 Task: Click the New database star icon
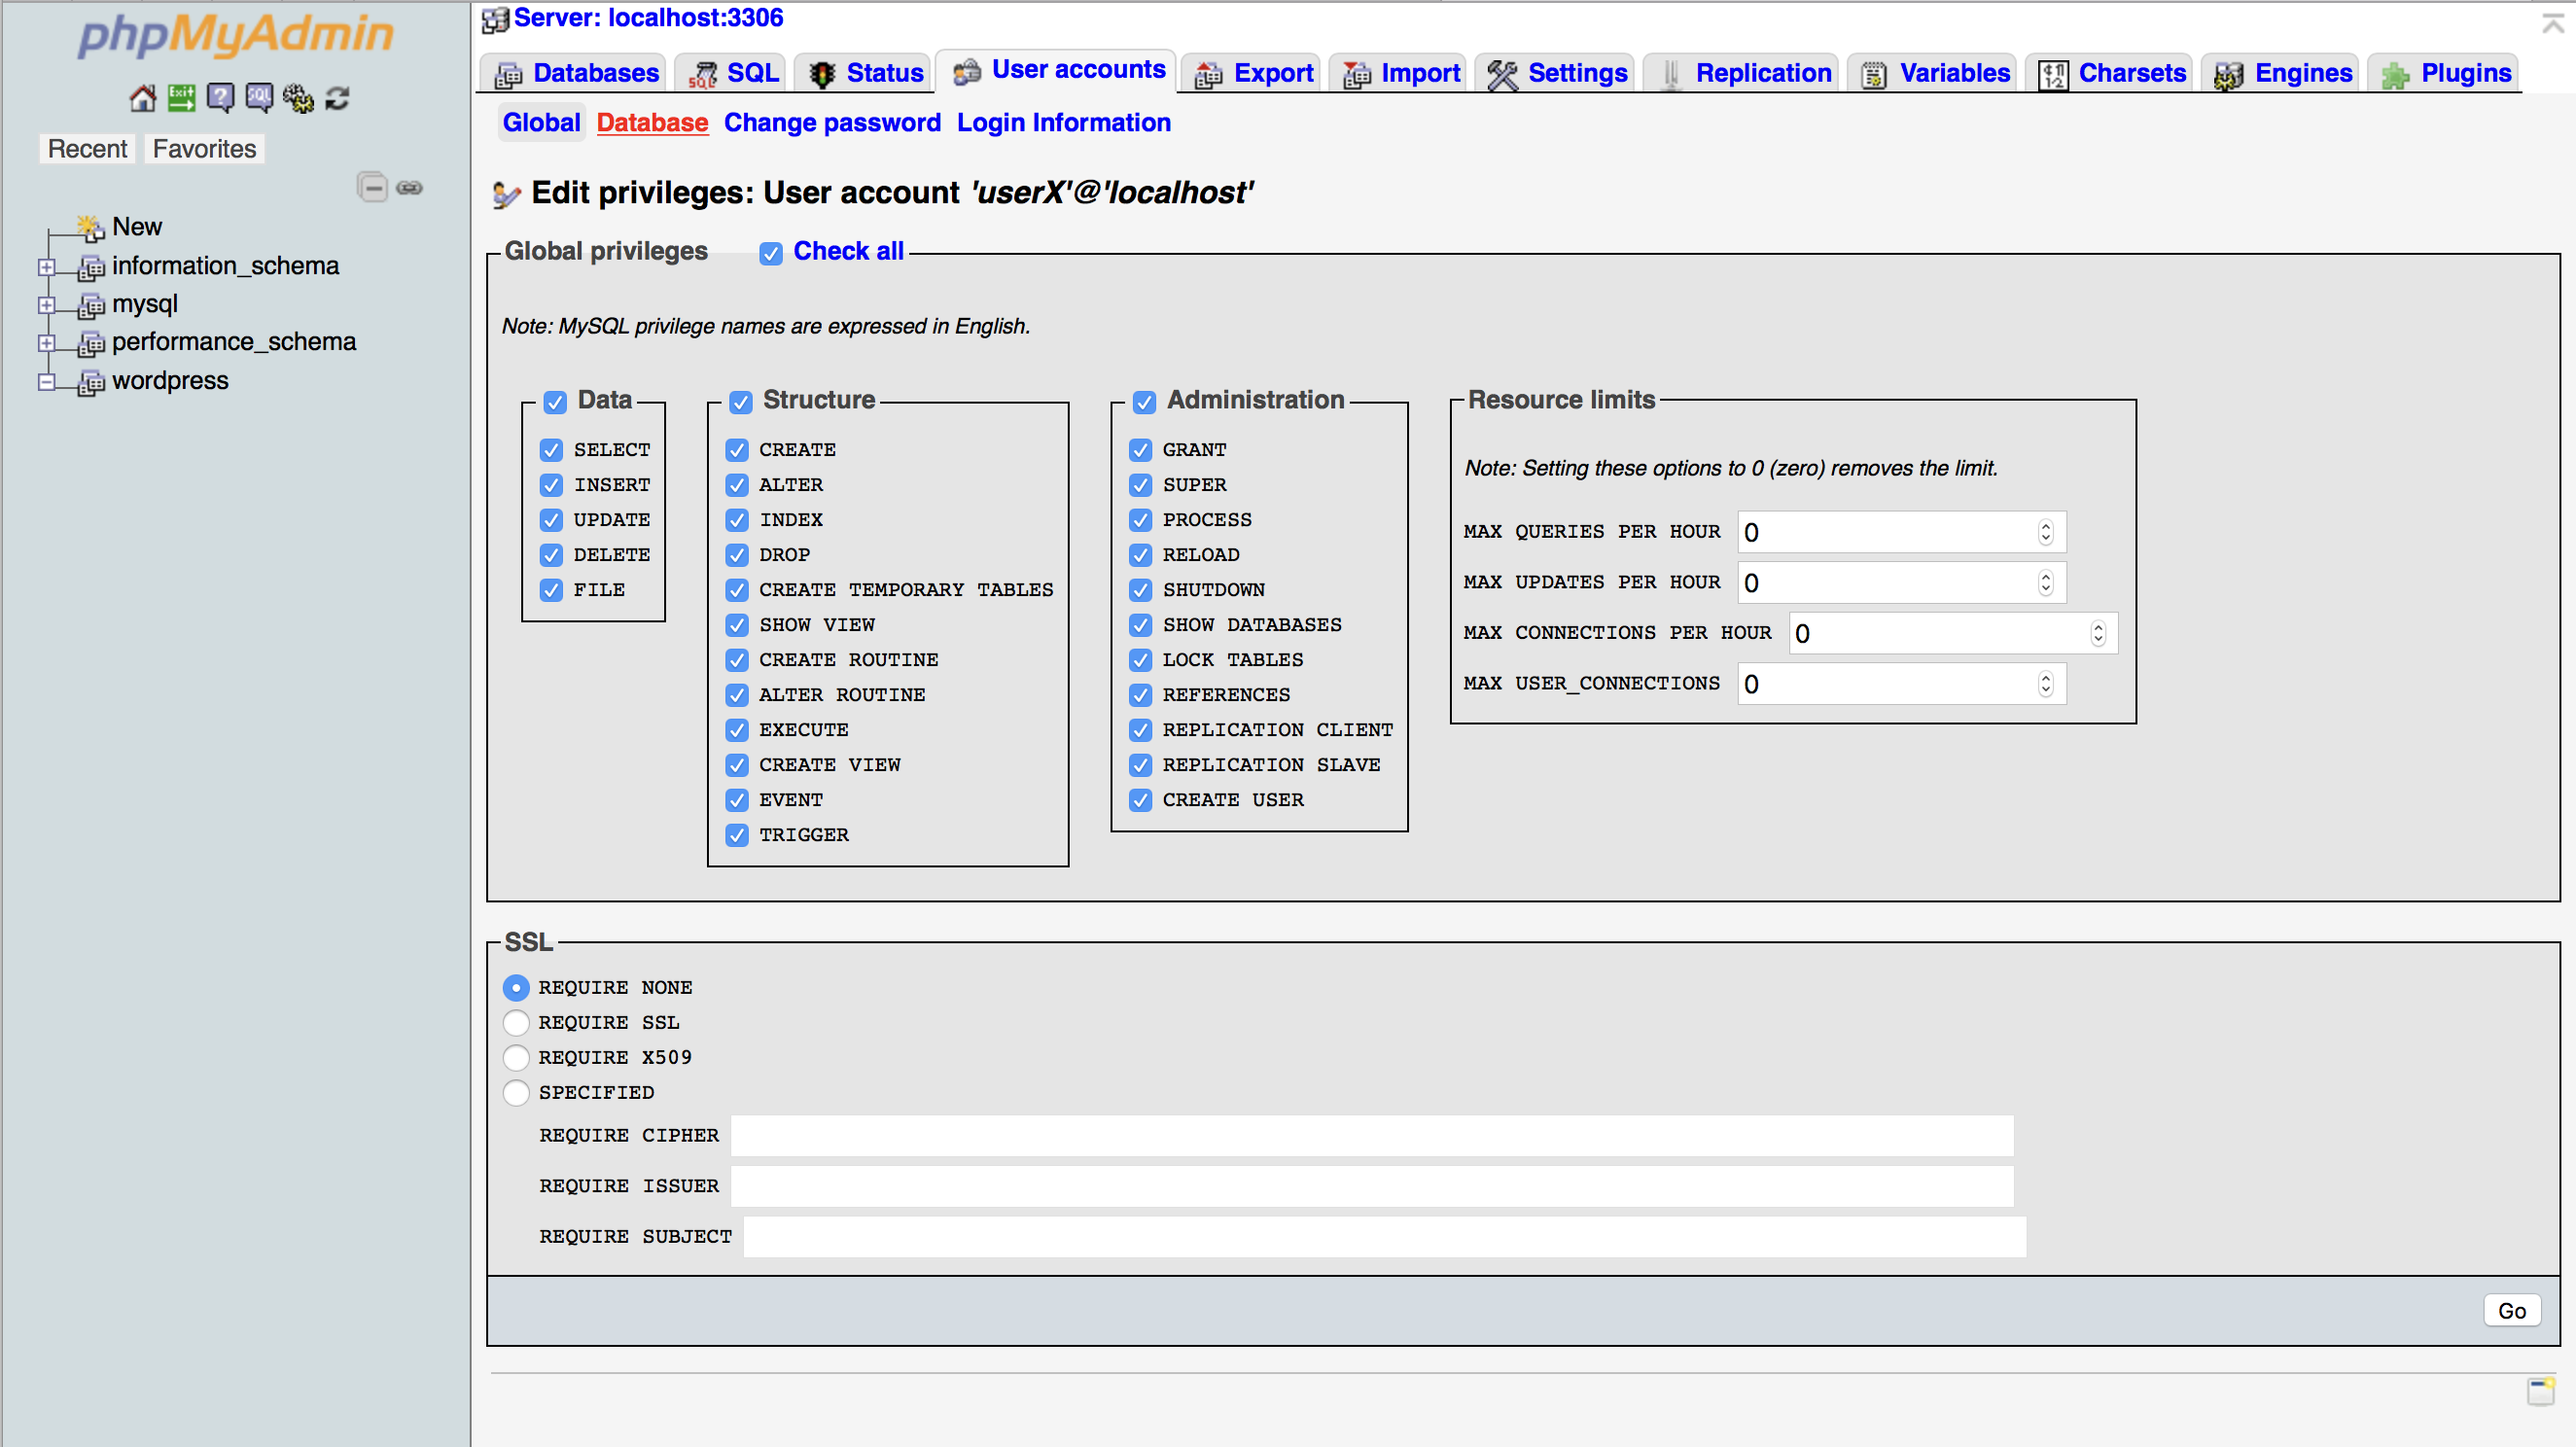coord(91,227)
